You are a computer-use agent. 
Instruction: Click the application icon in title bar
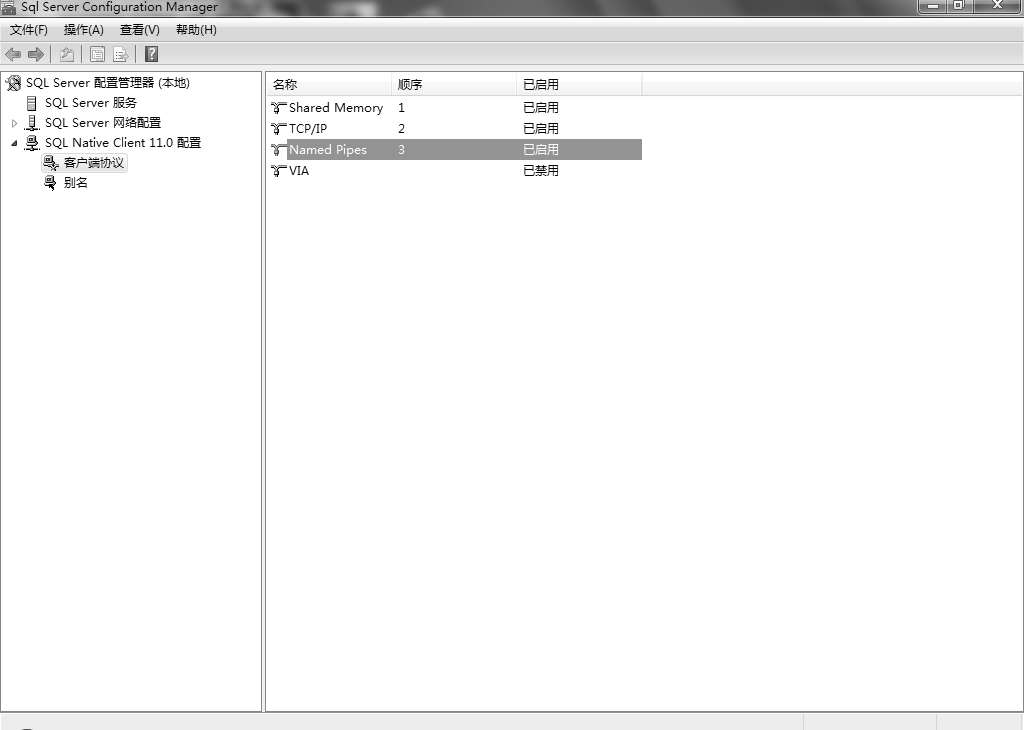point(8,7)
